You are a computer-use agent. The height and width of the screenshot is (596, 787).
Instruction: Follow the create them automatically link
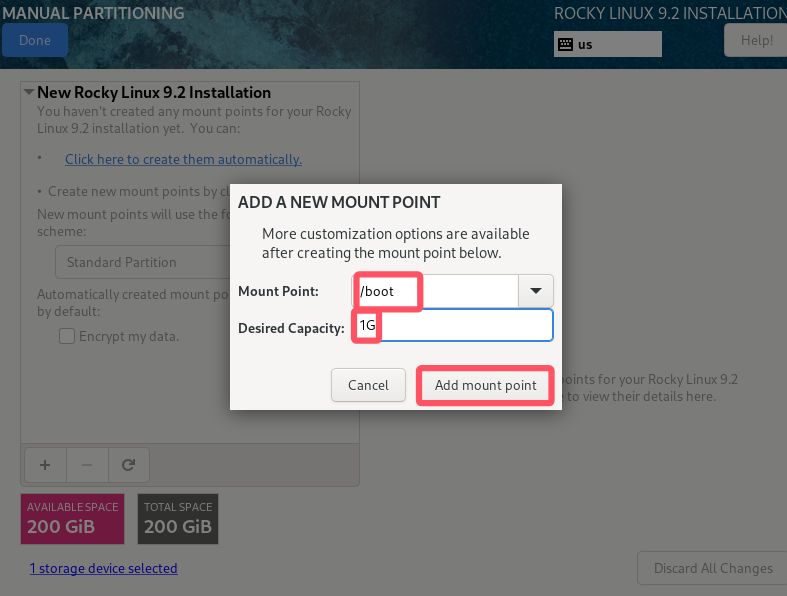pyautogui.click(x=183, y=159)
